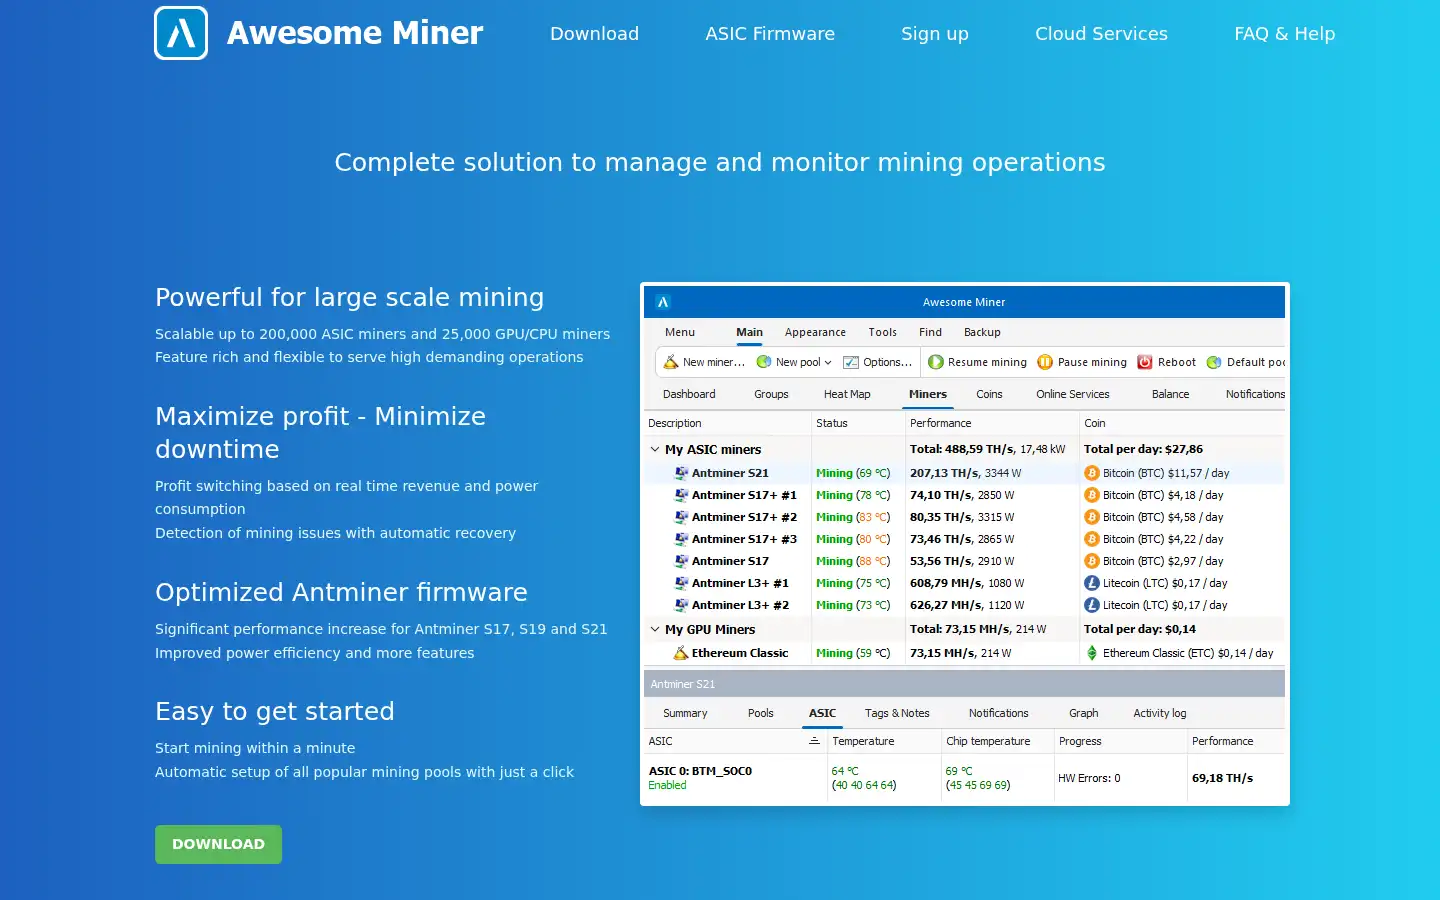
Task: Click the 'Total per day: $27,86' cell
Action: click(1143, 450)
